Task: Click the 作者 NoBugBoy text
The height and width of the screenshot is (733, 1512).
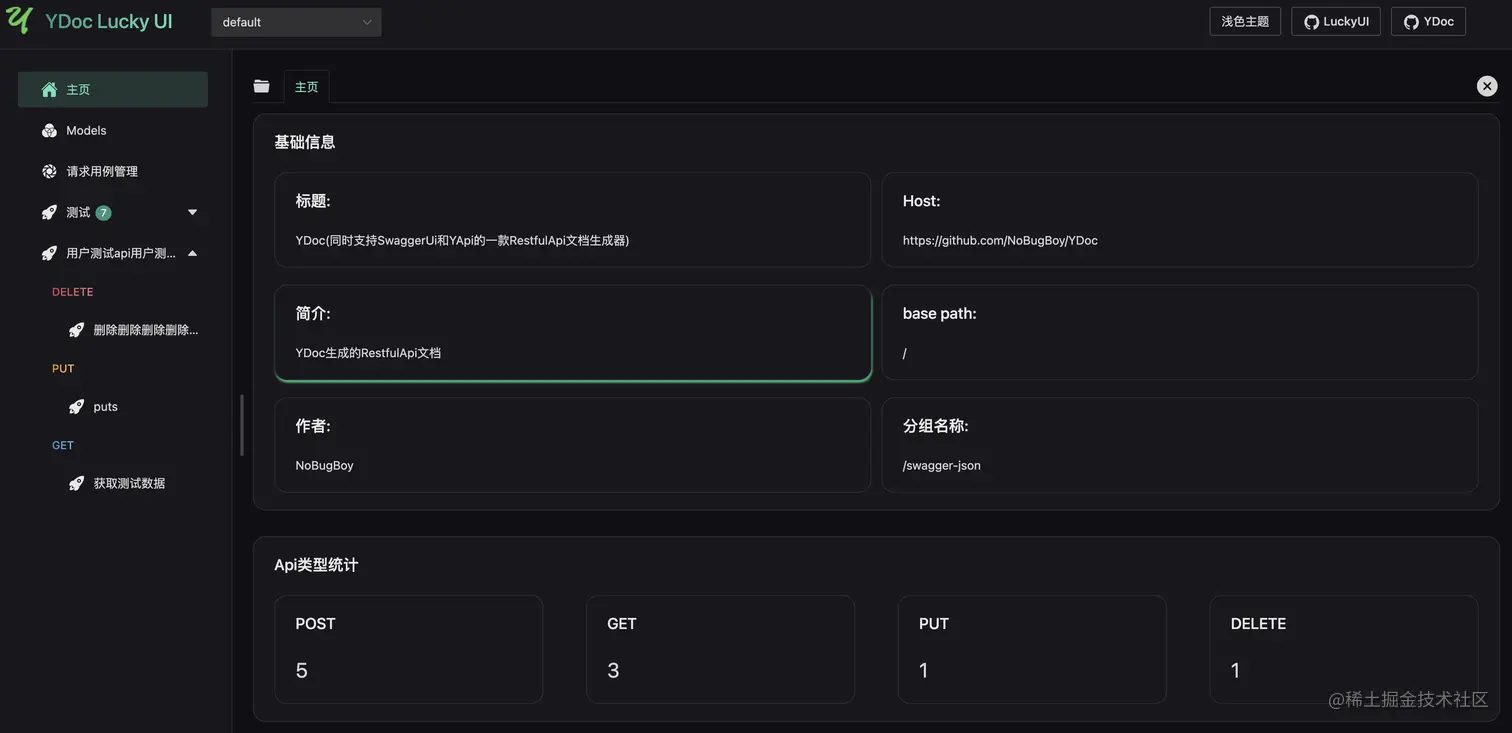Action: click(324, 466)
